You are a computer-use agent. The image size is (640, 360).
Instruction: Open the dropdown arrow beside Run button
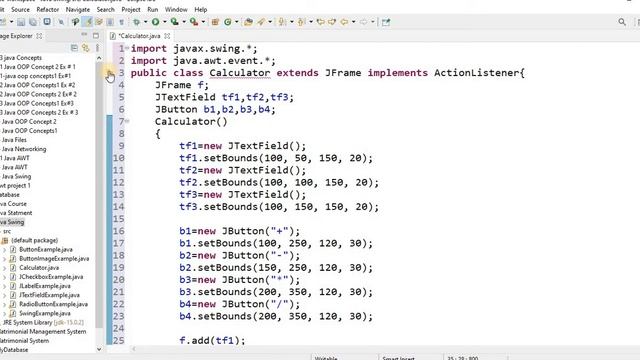[x=164, y=22]
